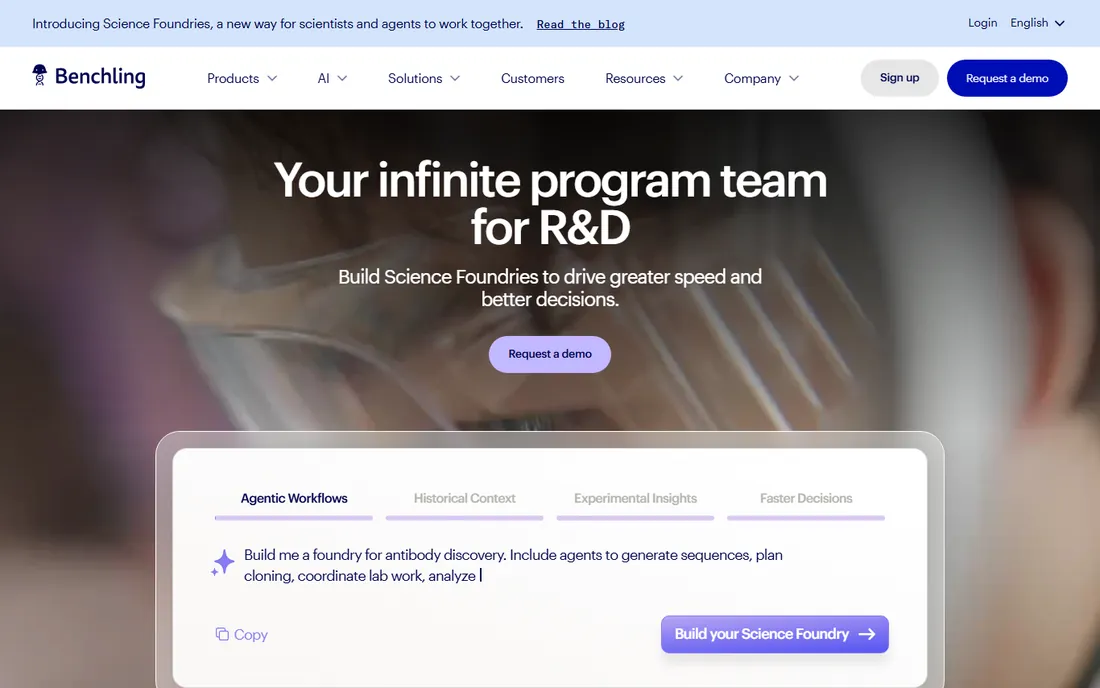The height and width of the screenshot is (688, 1100).
Task: Open the English language selector
Action: pos(1038,23)
